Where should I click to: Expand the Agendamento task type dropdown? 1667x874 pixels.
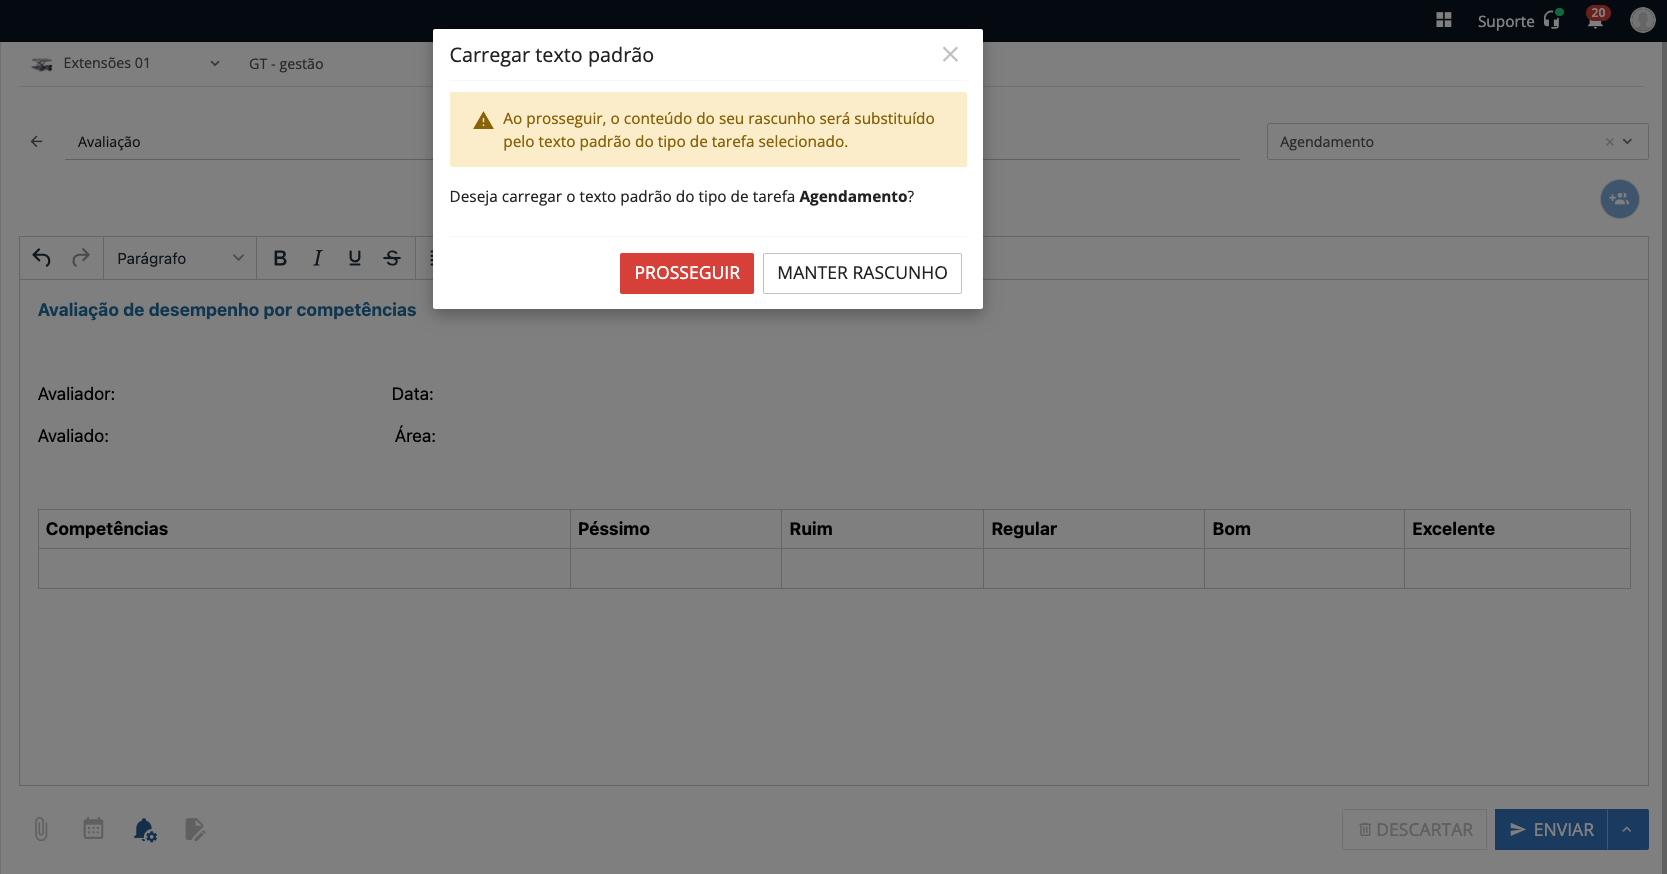click(1627, 142)
